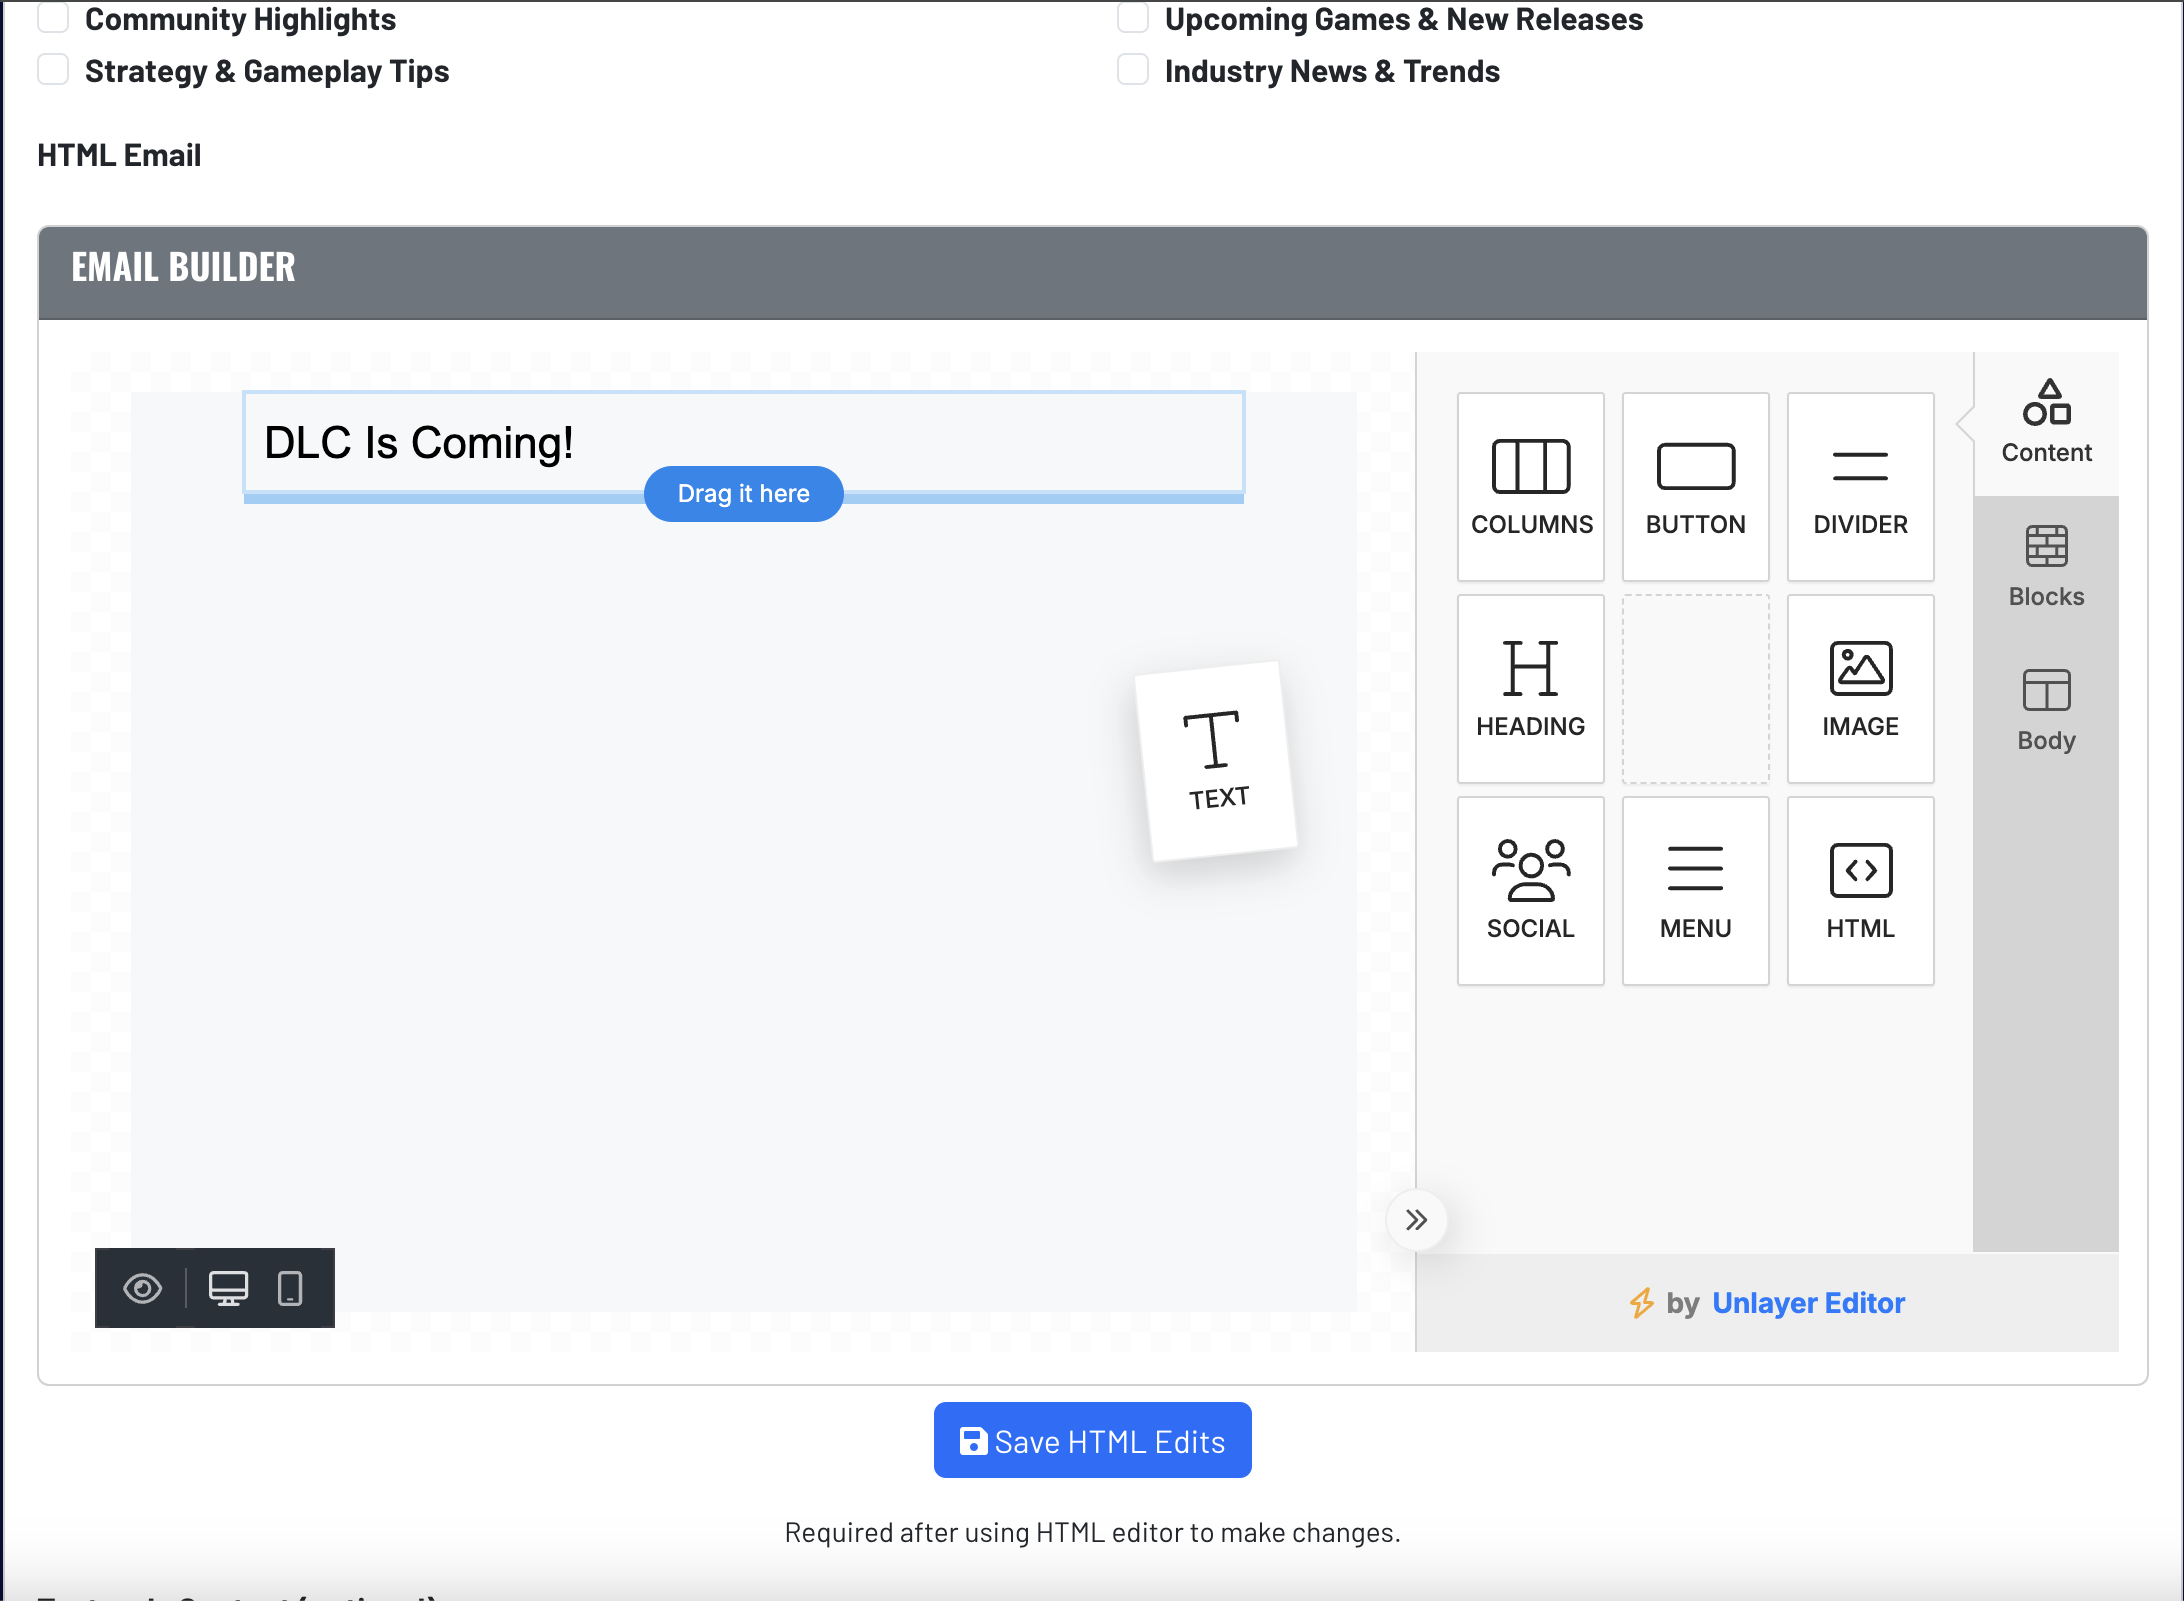Click the eye preview toggle icon

[144, 1289]
